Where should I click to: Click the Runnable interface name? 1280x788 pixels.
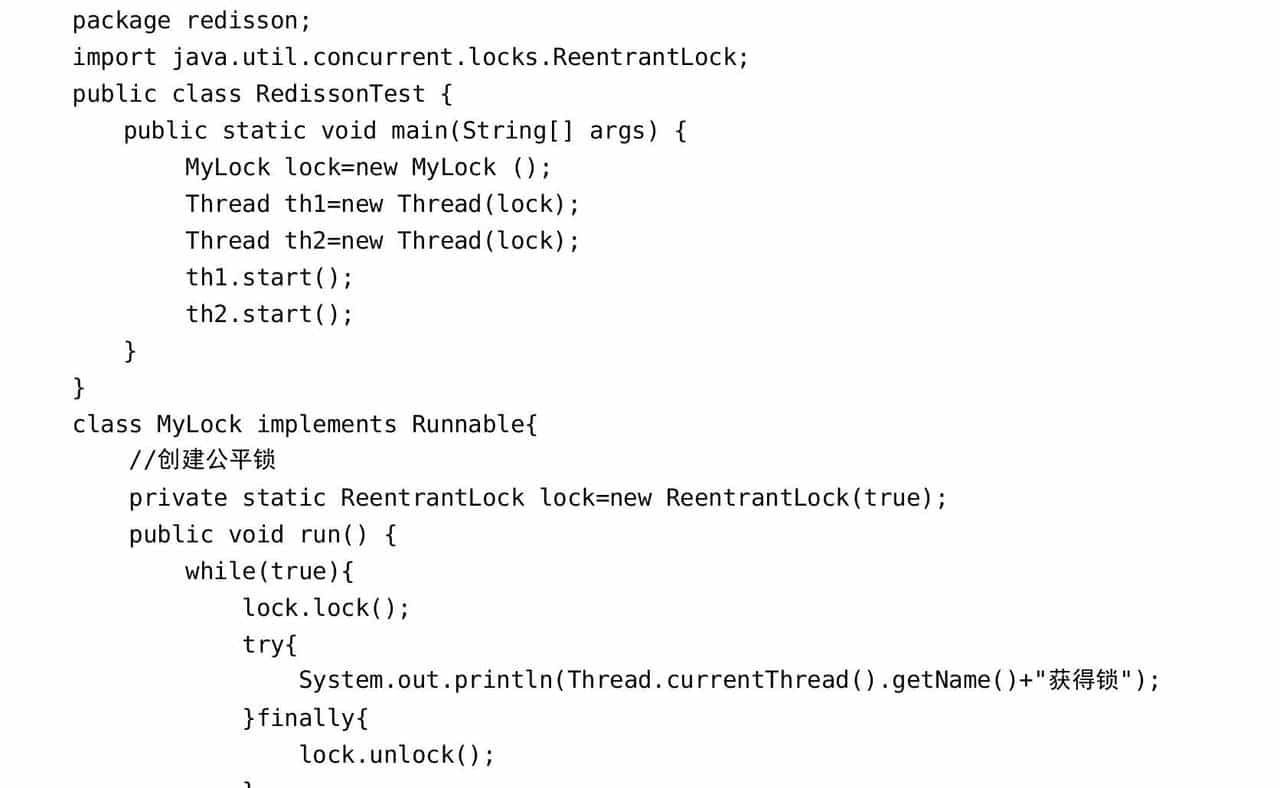(x=467, y=425)
